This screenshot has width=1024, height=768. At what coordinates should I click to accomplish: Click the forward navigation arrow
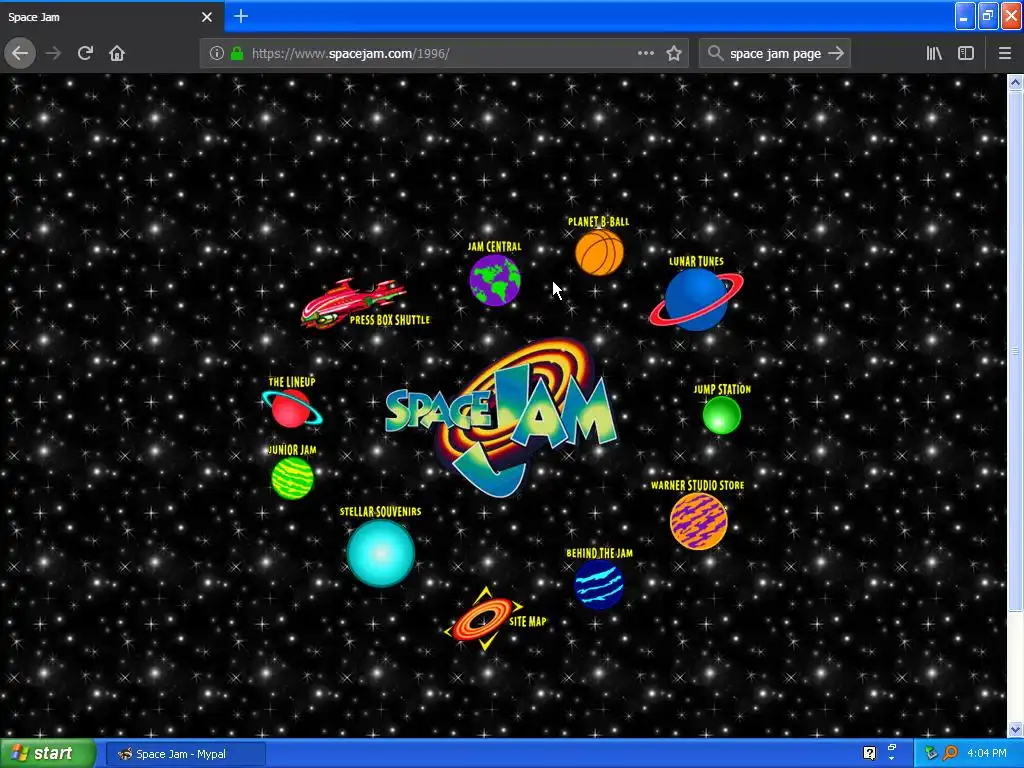click(x=54, y=54)
